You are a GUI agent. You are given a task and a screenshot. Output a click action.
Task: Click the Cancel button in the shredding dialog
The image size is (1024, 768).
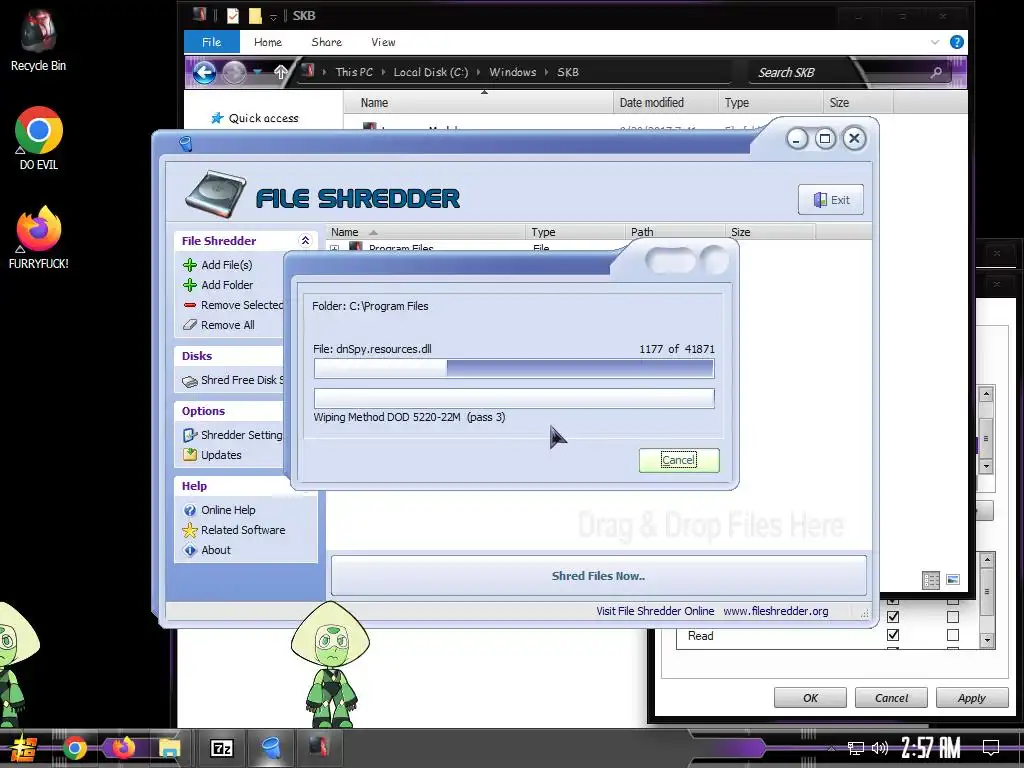pyautogui.click(x=679, y=460)
